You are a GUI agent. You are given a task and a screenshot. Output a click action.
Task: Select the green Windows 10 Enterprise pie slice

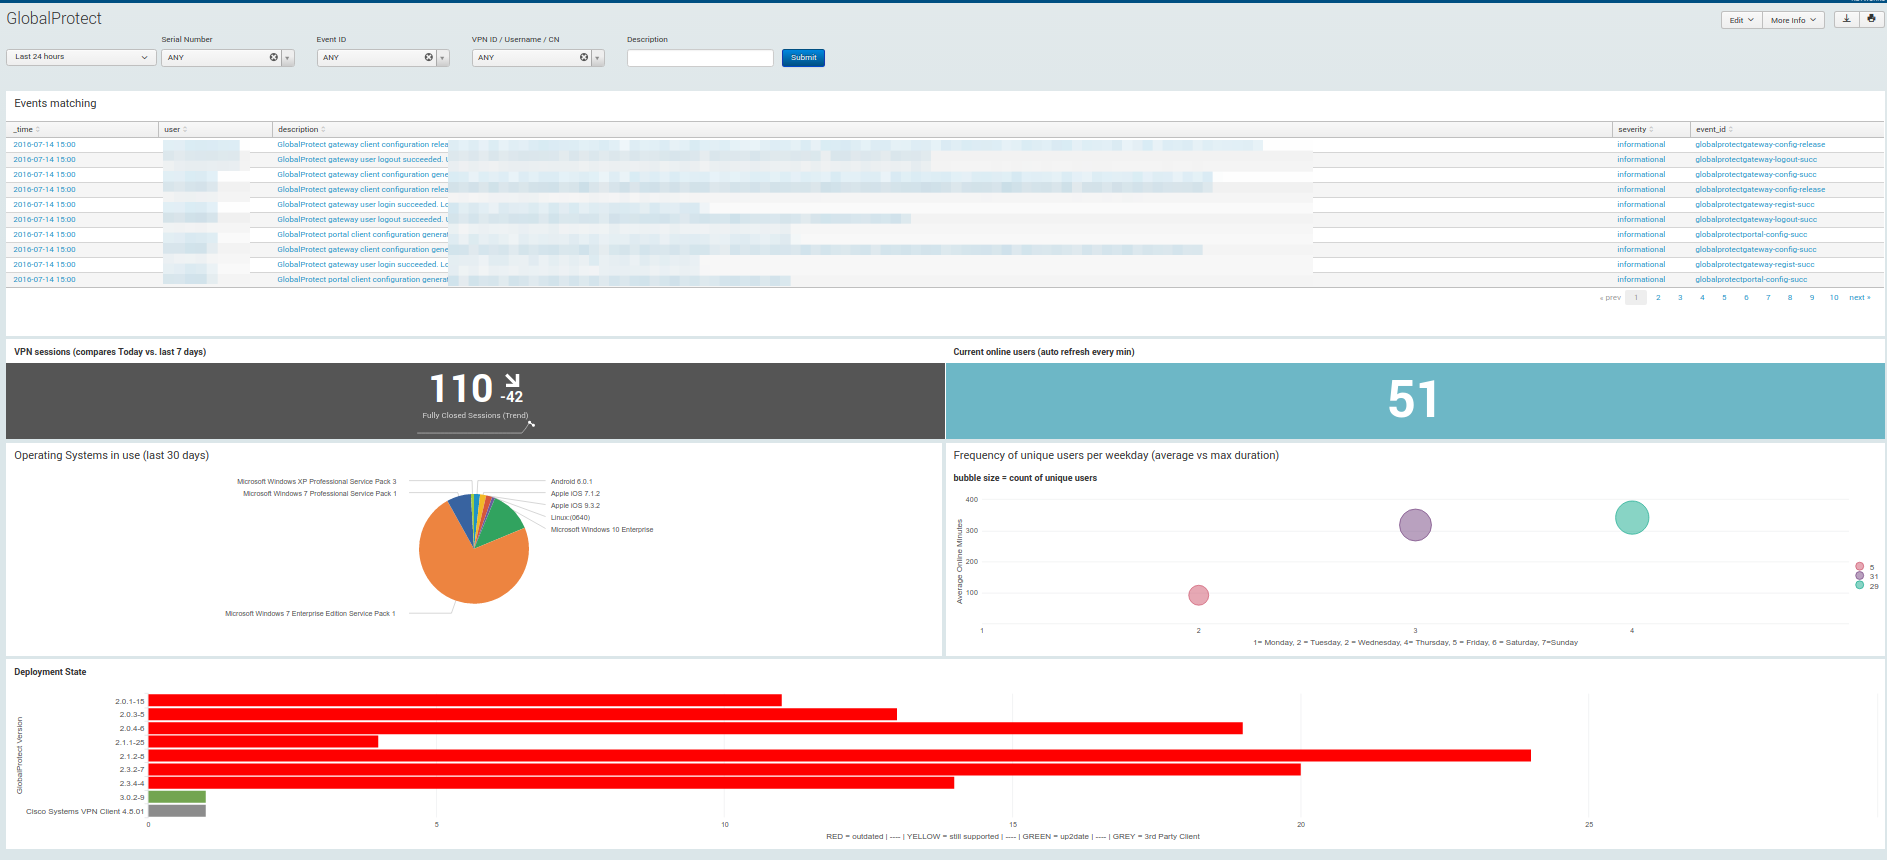(503, 522)
